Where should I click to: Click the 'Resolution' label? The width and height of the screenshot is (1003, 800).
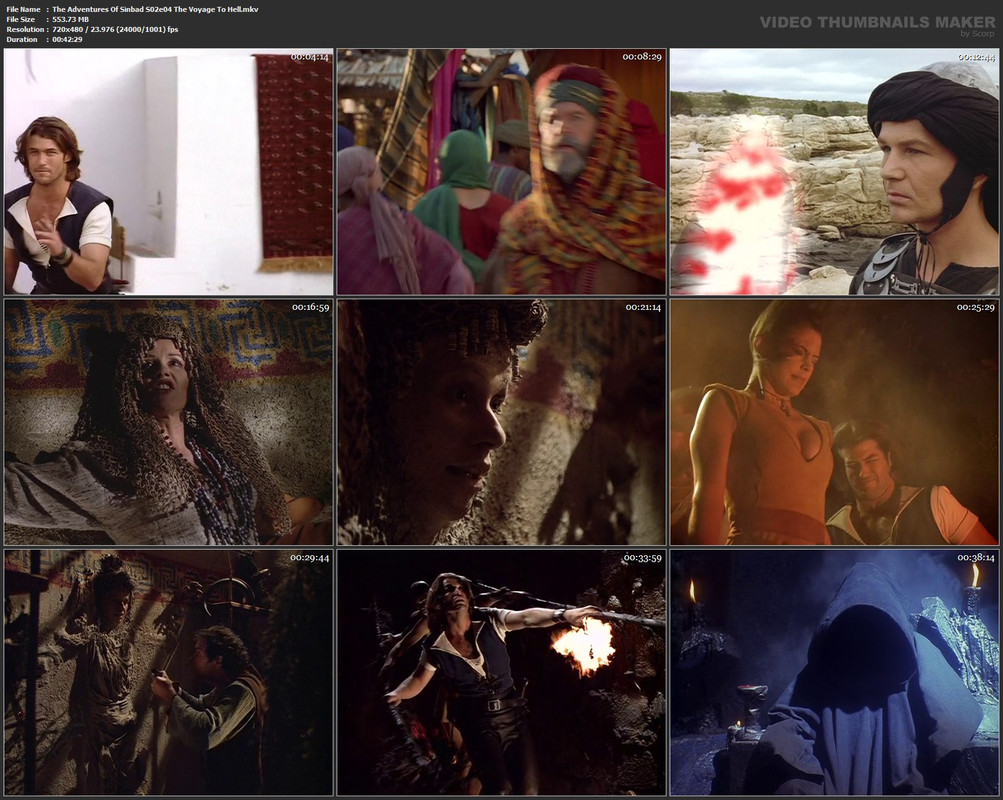(25, 29)
